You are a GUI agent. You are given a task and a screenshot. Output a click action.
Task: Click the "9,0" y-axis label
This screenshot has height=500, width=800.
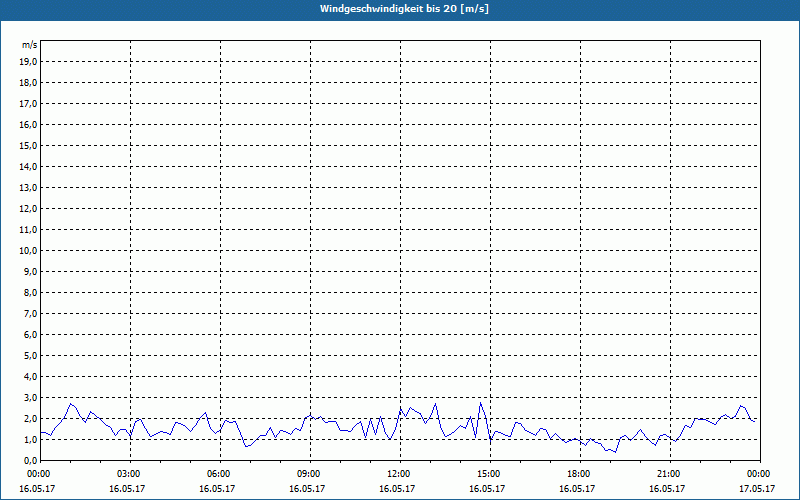[x=31, y=271]
